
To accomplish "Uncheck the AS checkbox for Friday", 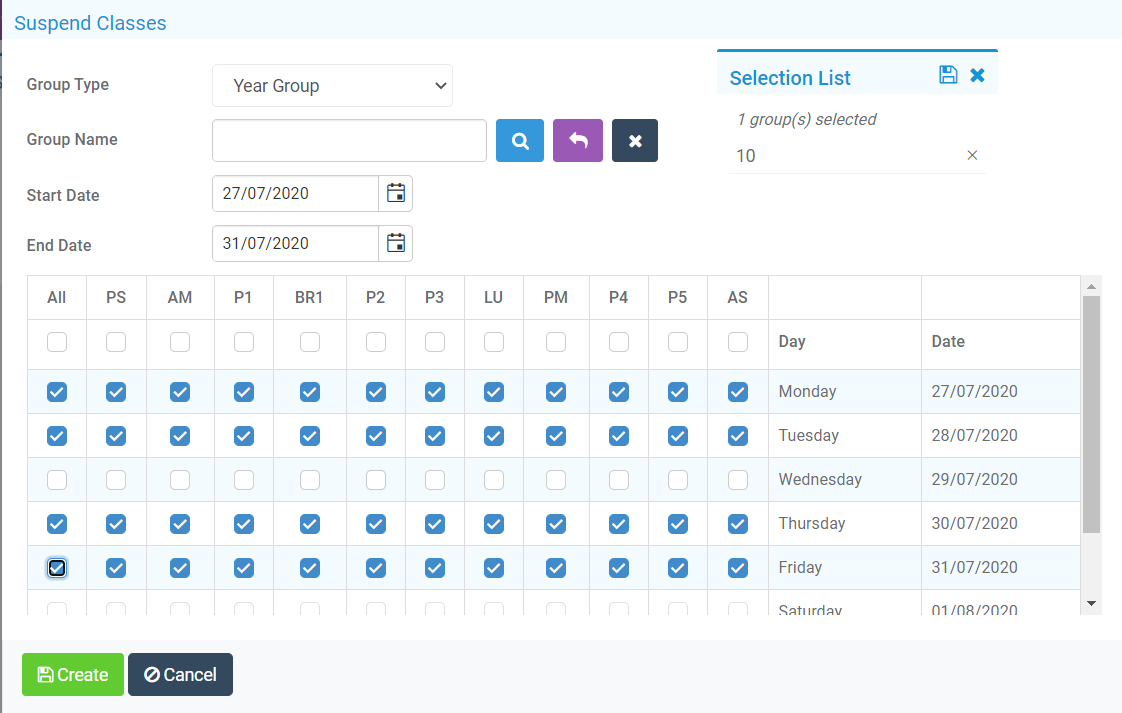I will (738, 568).
